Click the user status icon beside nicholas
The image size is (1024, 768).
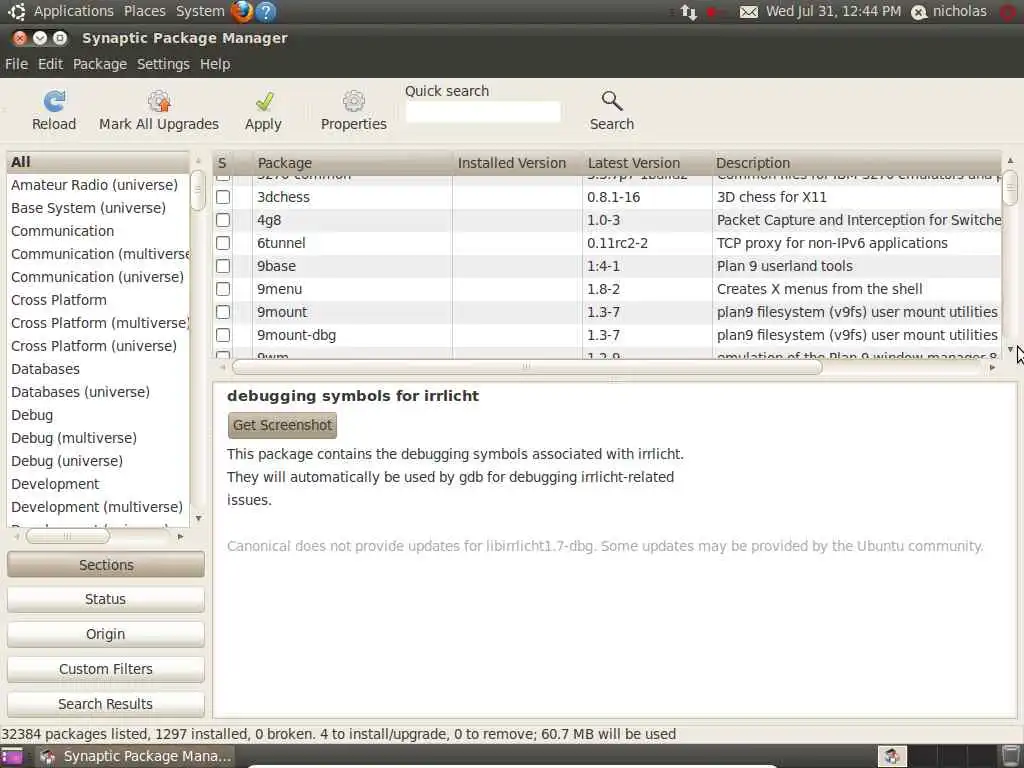(919, 12)
